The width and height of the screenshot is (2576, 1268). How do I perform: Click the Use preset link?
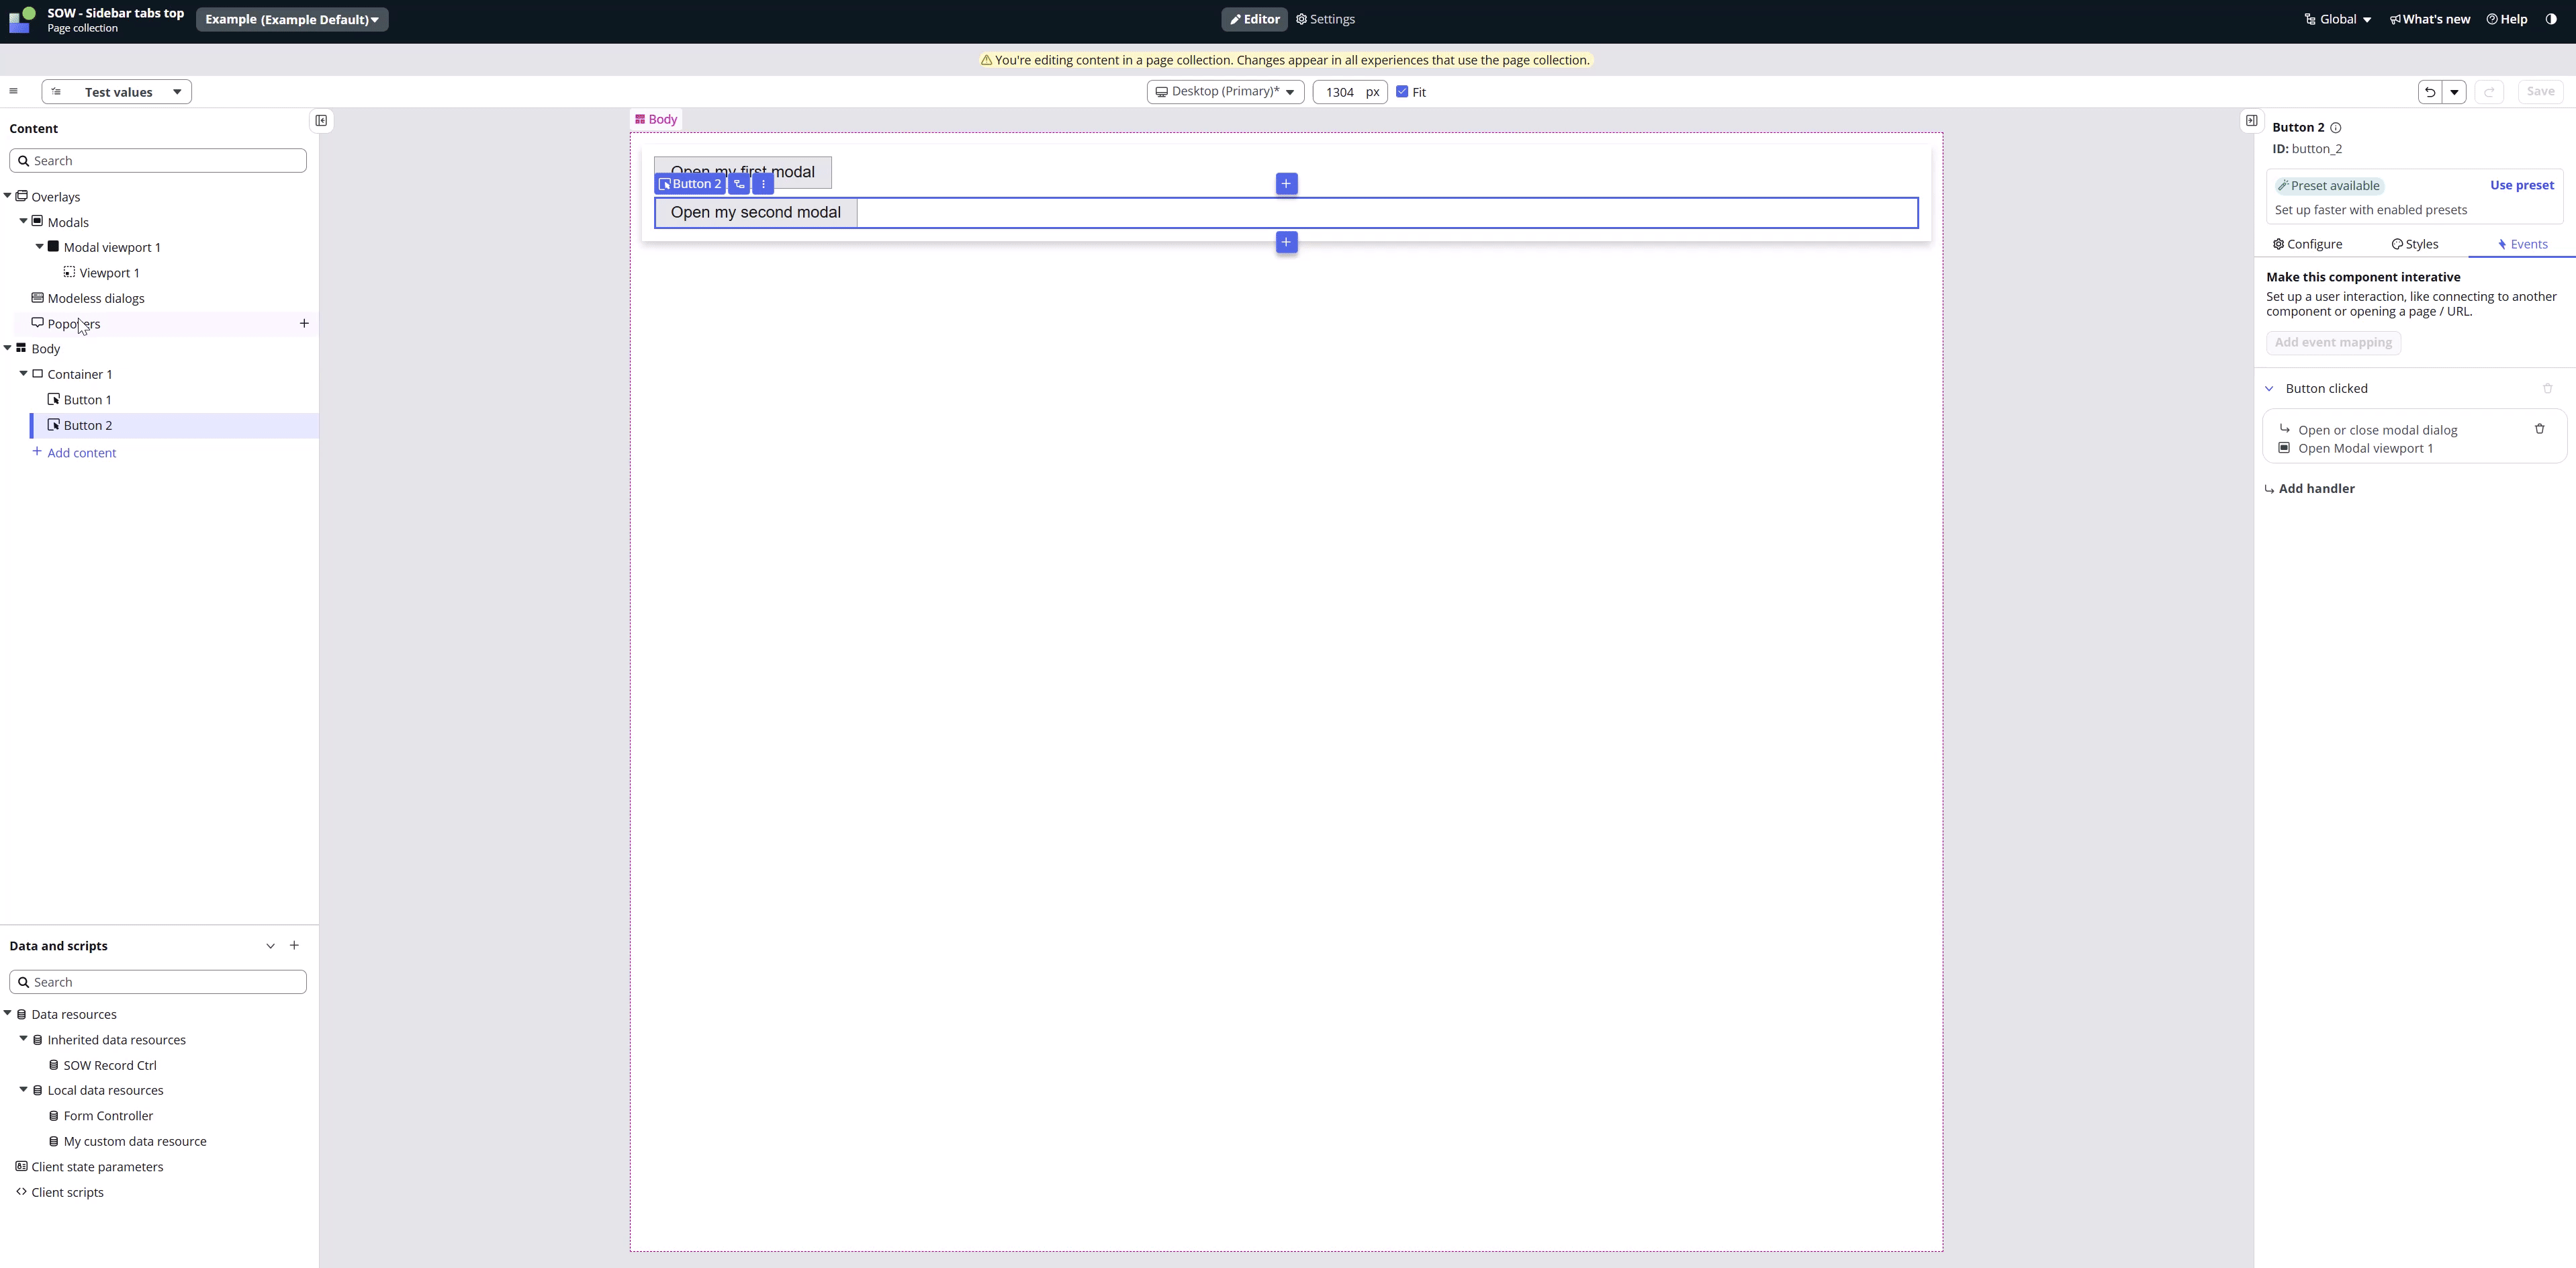coord(2521,185)
